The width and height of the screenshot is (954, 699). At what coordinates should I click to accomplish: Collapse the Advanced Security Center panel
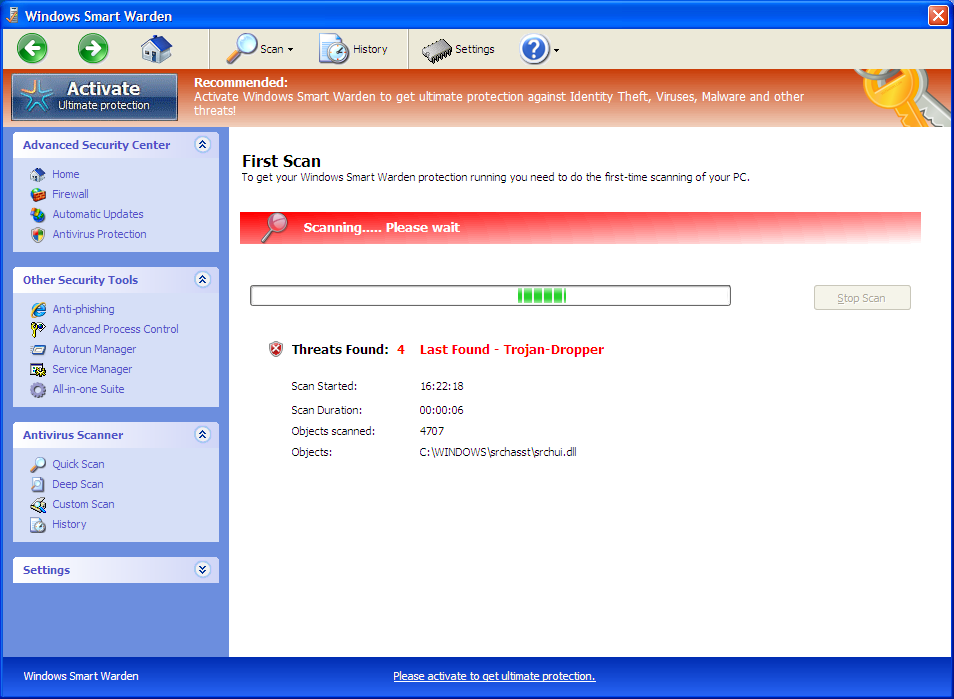coord(203,144)
